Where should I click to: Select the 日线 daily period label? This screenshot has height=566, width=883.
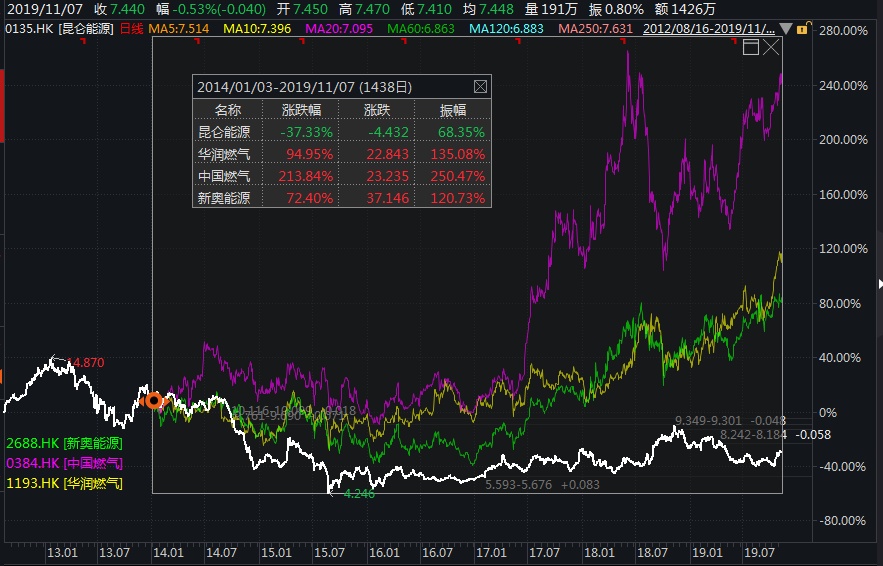(x=131, y=28)
